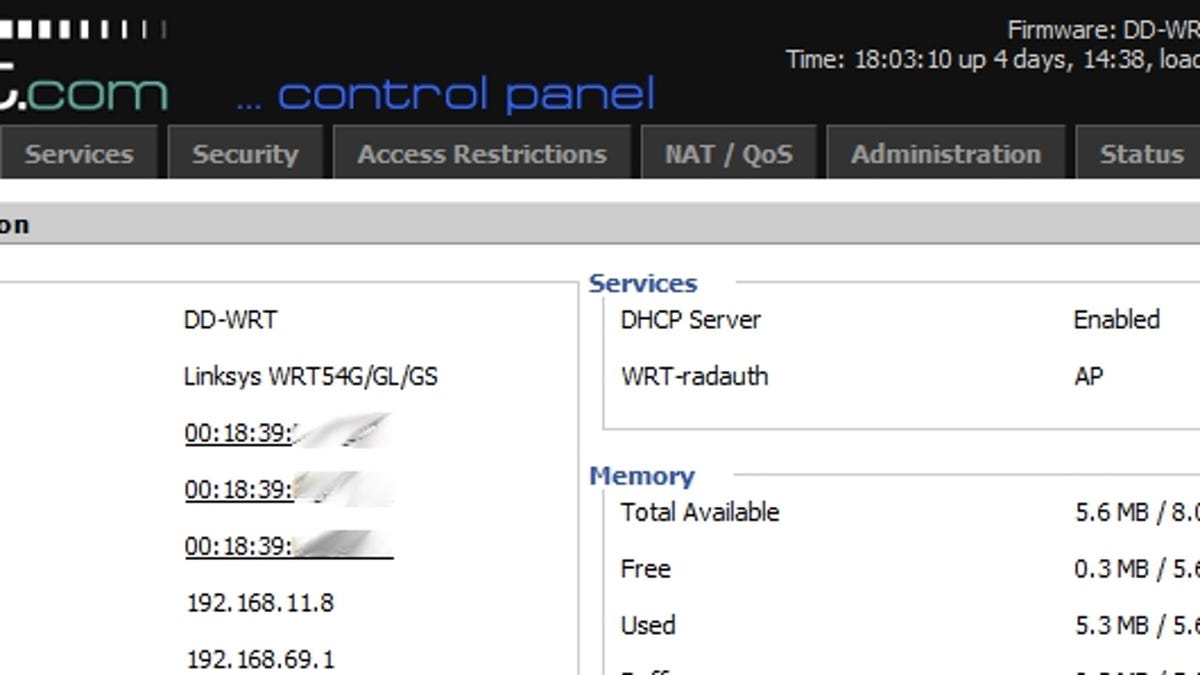Select the NAT / QoS tab
The height and width of the screenshot is (675, 1200).
729,153
